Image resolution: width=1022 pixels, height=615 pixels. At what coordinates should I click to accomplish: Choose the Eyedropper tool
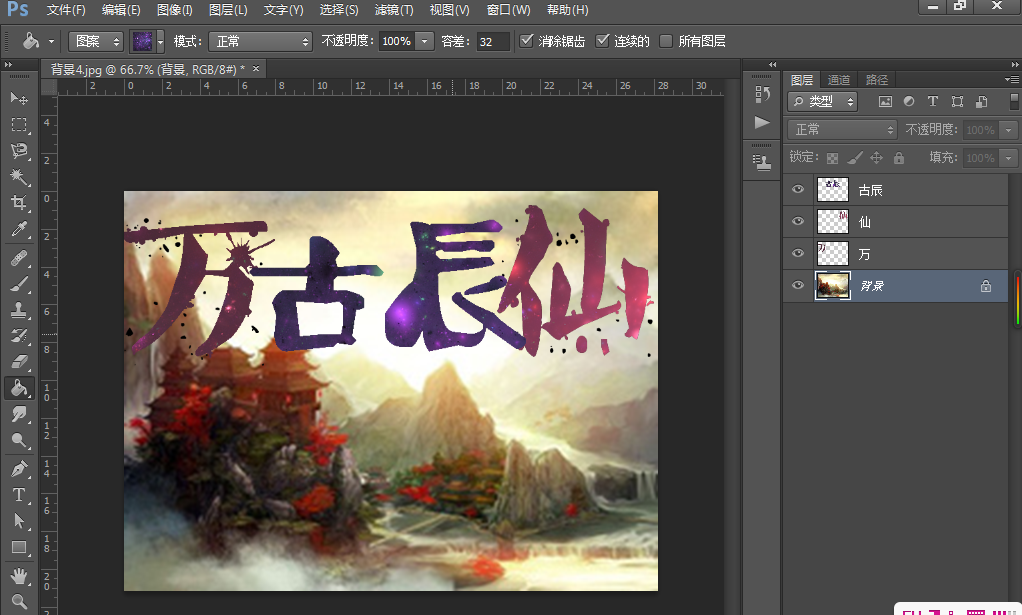[19, 229]
